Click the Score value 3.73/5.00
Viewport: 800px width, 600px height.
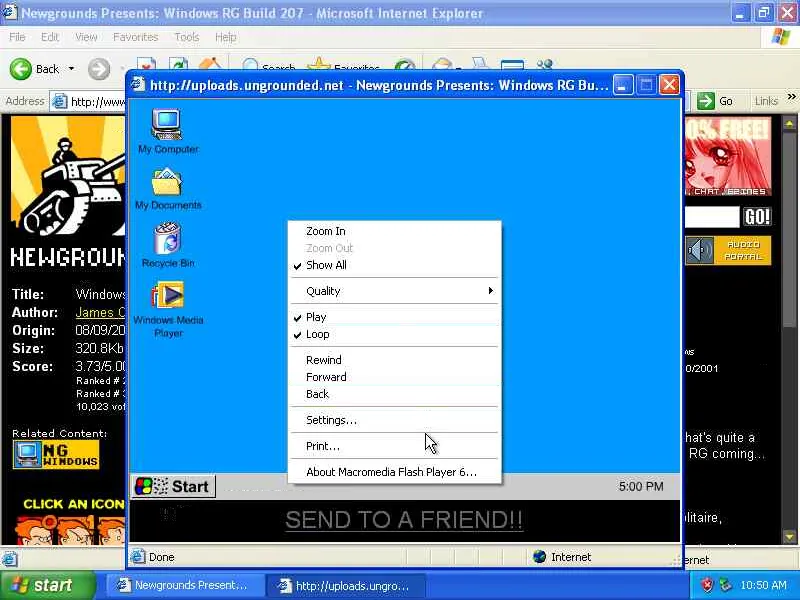tap(100, 366)
